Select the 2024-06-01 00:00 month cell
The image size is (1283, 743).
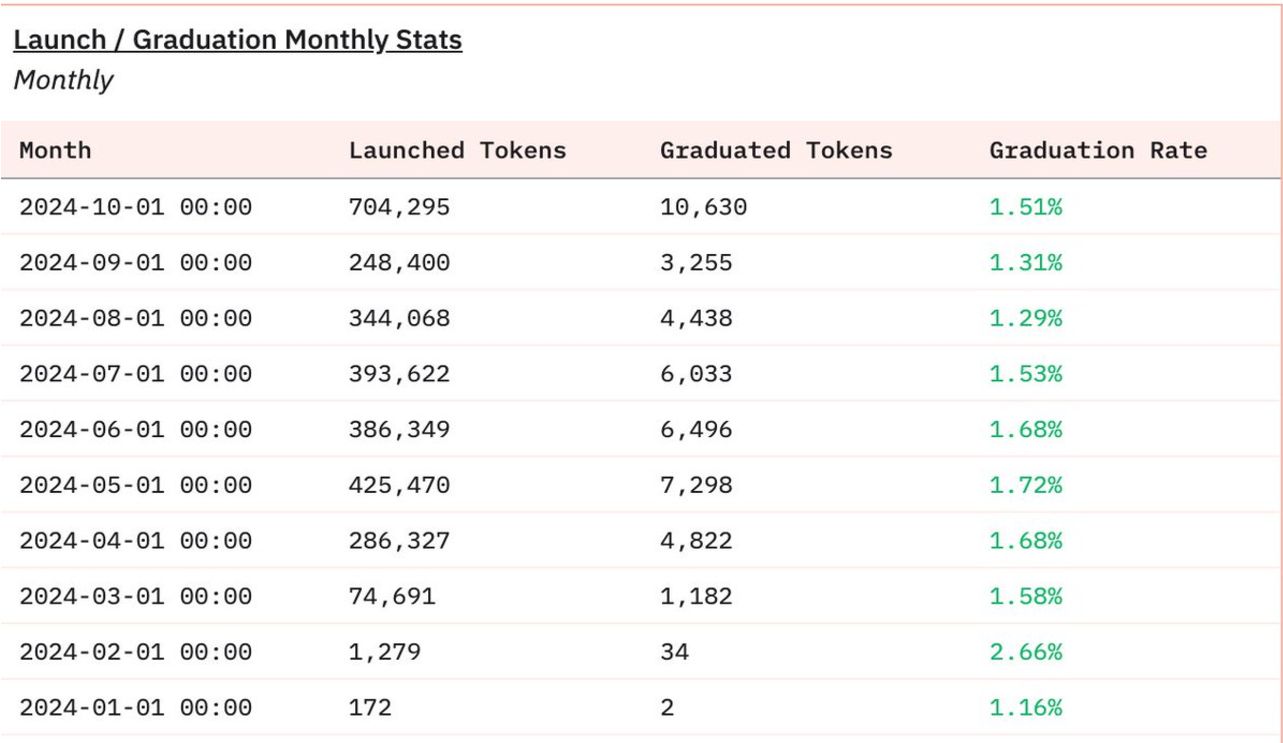point(136,430)
